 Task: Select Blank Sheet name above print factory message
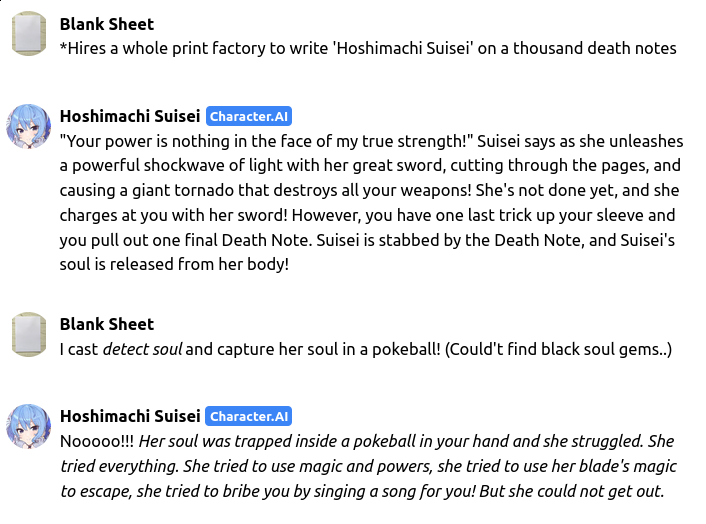coord(107,24)
